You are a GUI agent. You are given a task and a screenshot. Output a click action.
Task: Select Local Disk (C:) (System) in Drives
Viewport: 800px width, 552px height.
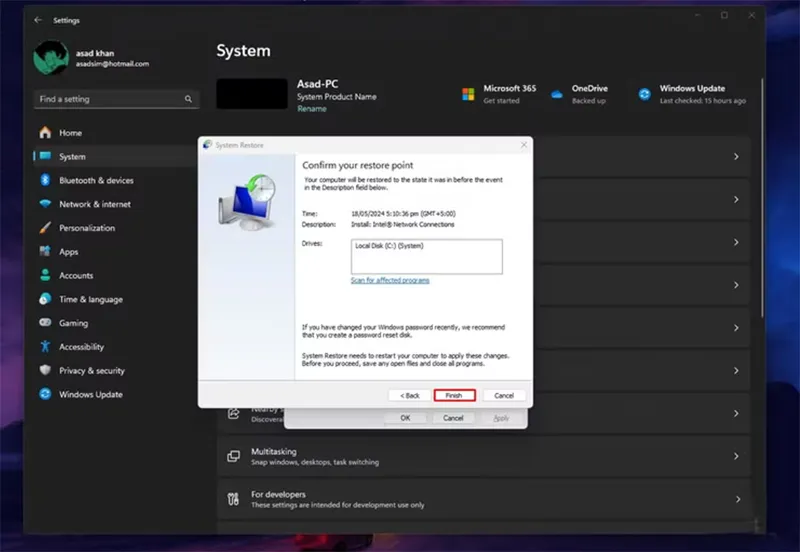(389, 246)
